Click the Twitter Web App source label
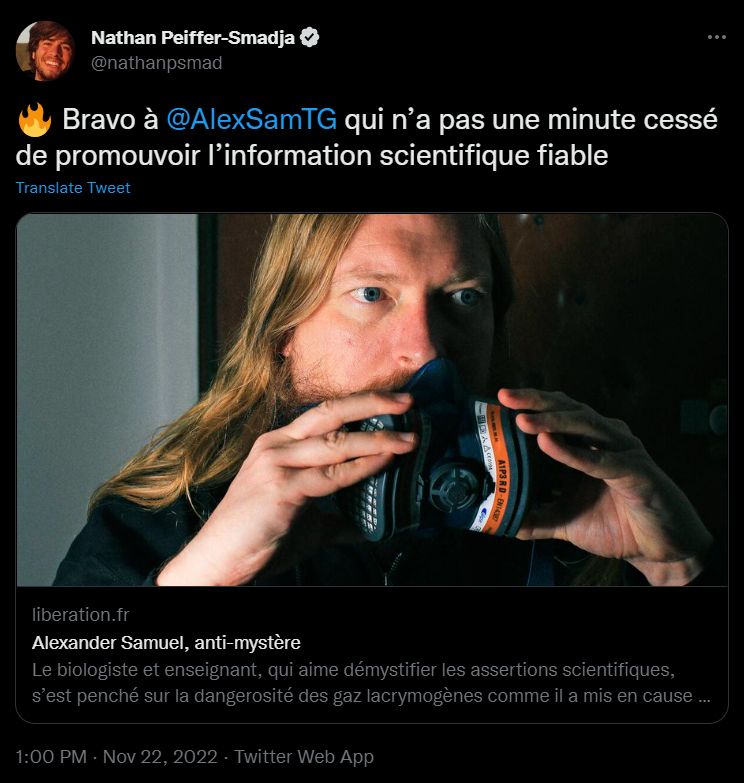The width and height of the screenshot is (744, 783). (304, 757)
